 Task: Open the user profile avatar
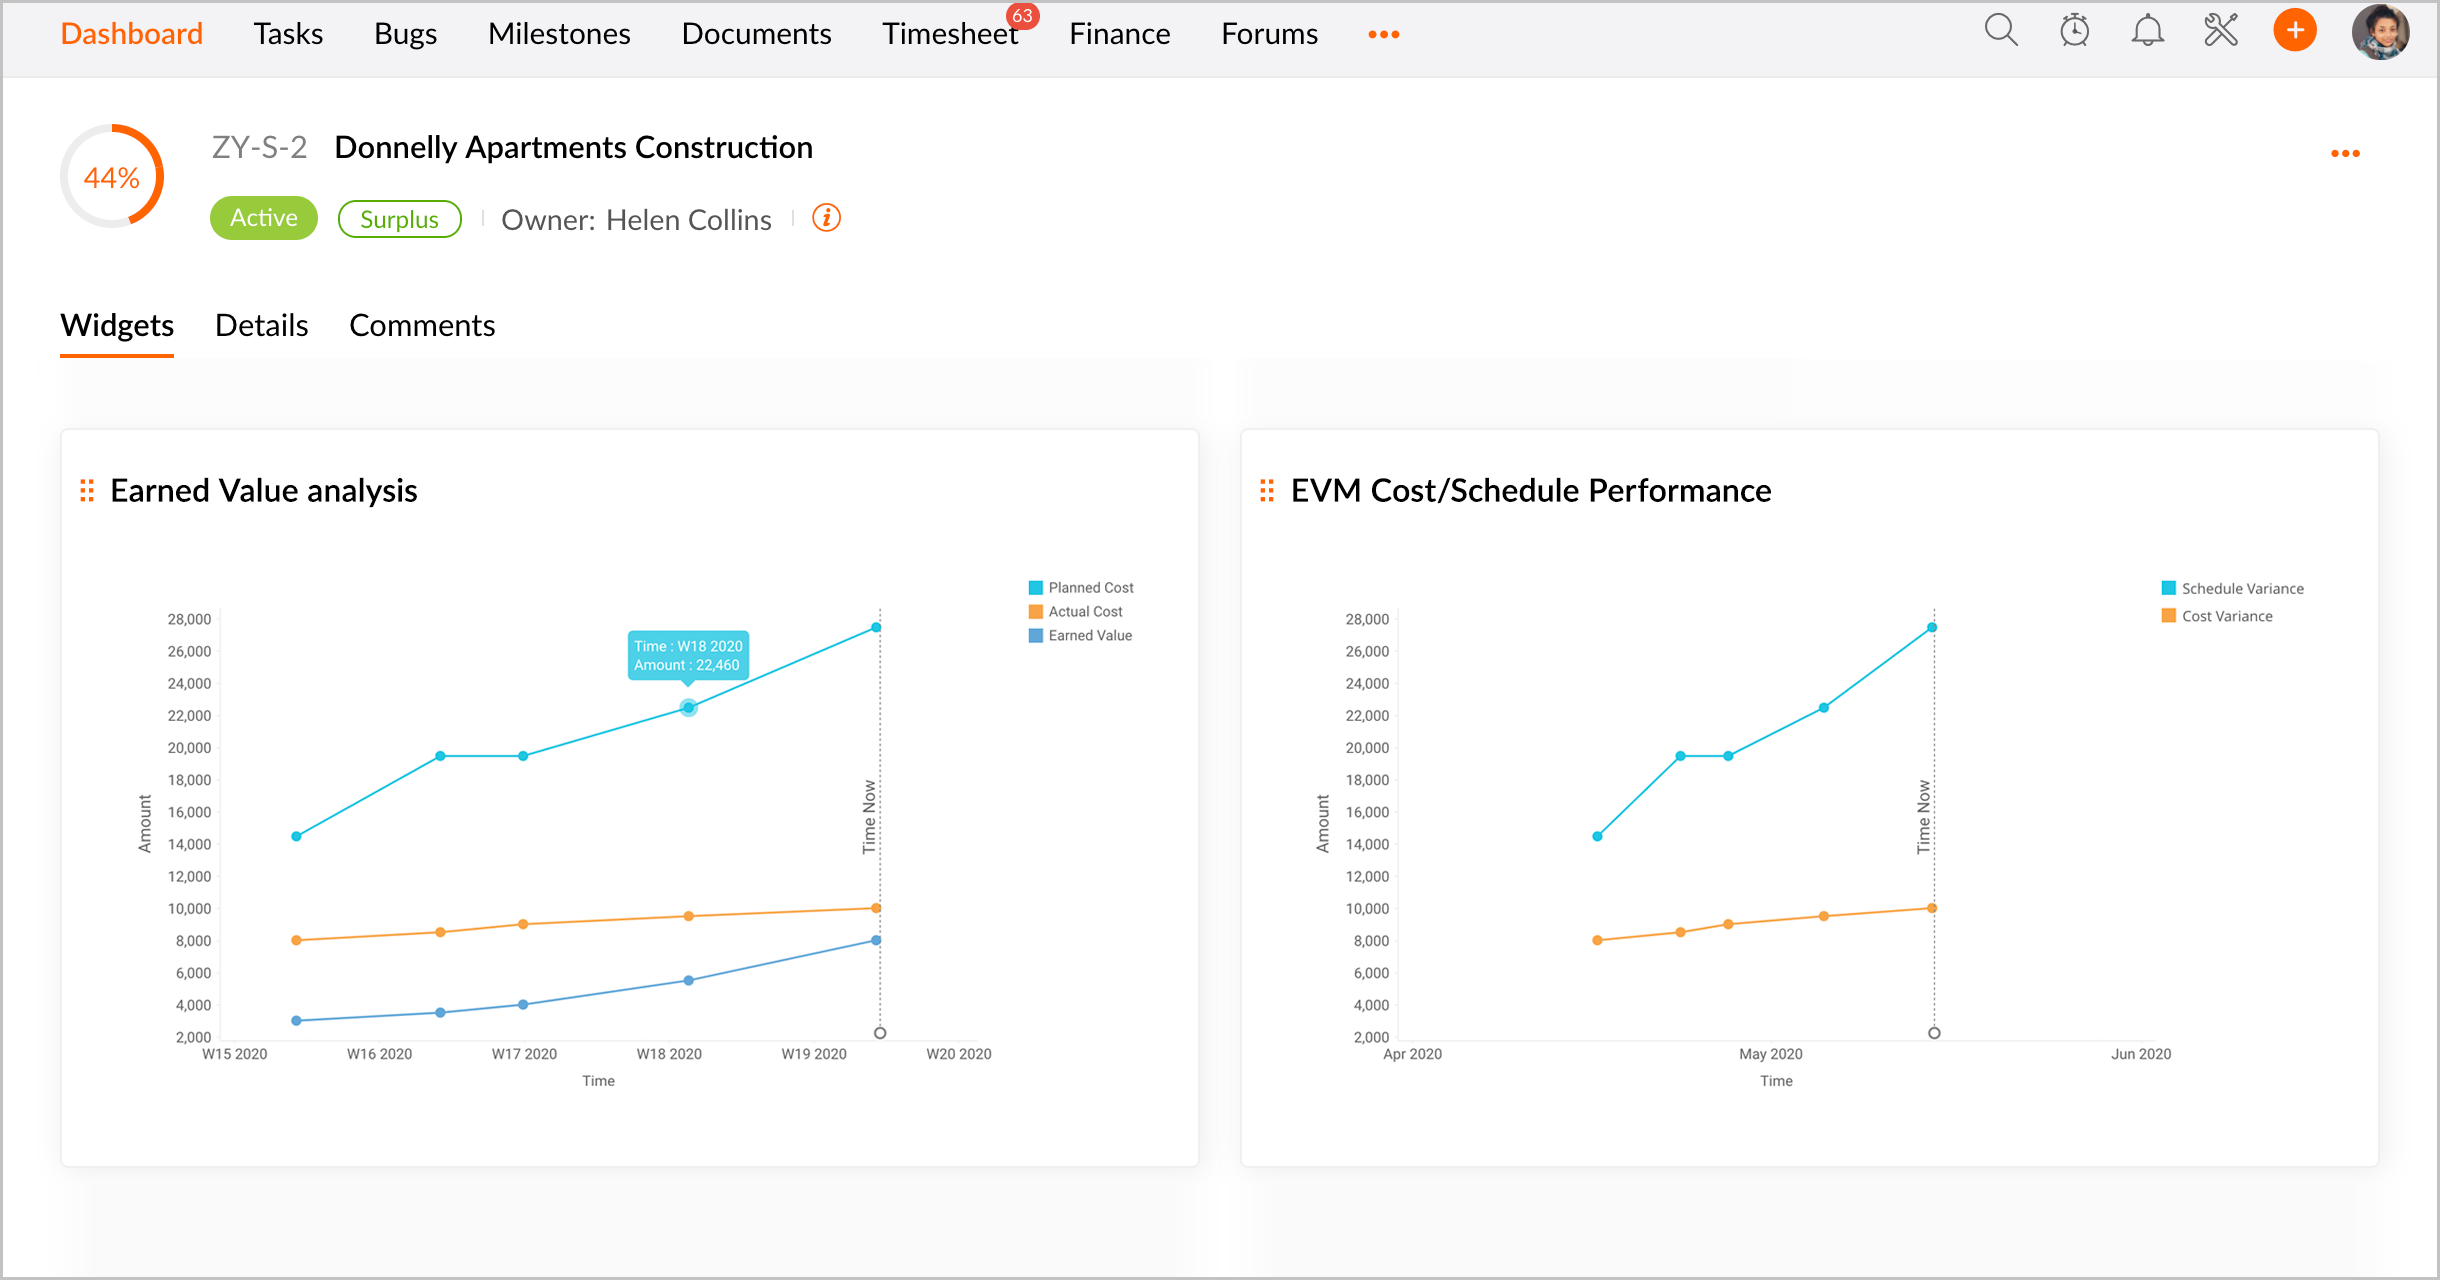pyautogui.click(x=2380, y=33)
